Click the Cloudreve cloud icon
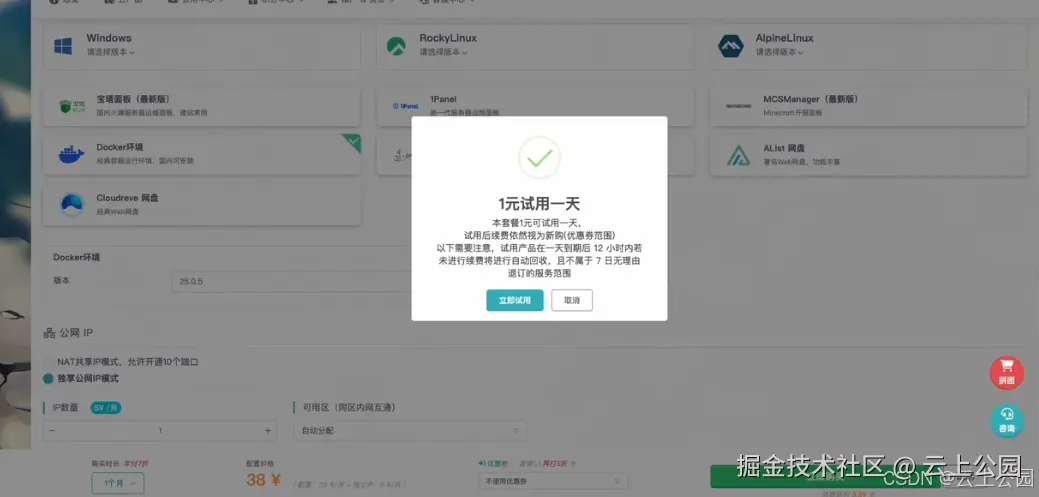This screenshot has width=1039, height=497. (72, 205)
